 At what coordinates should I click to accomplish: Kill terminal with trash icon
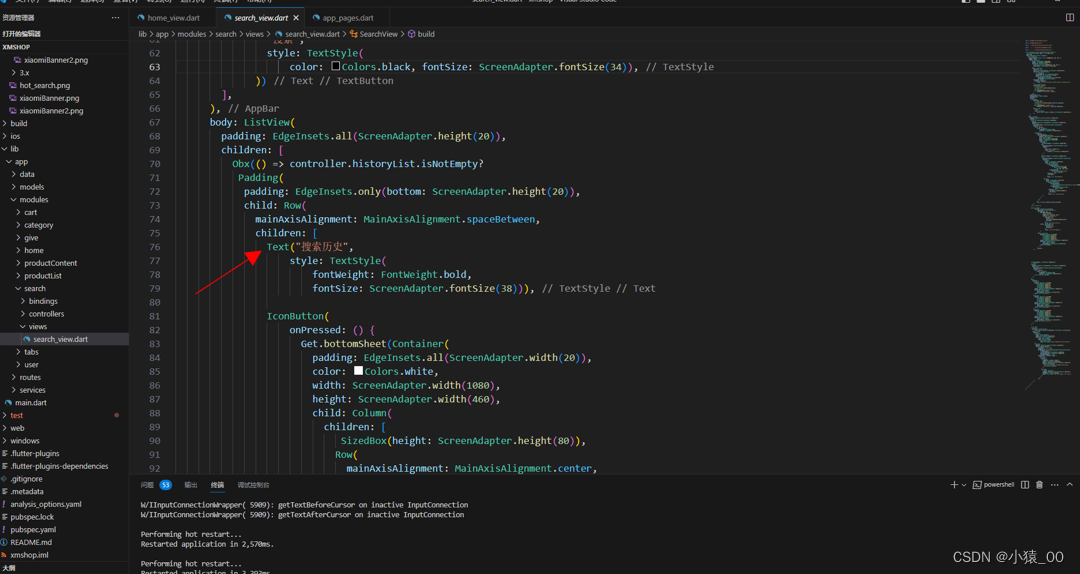[1039, 485]
